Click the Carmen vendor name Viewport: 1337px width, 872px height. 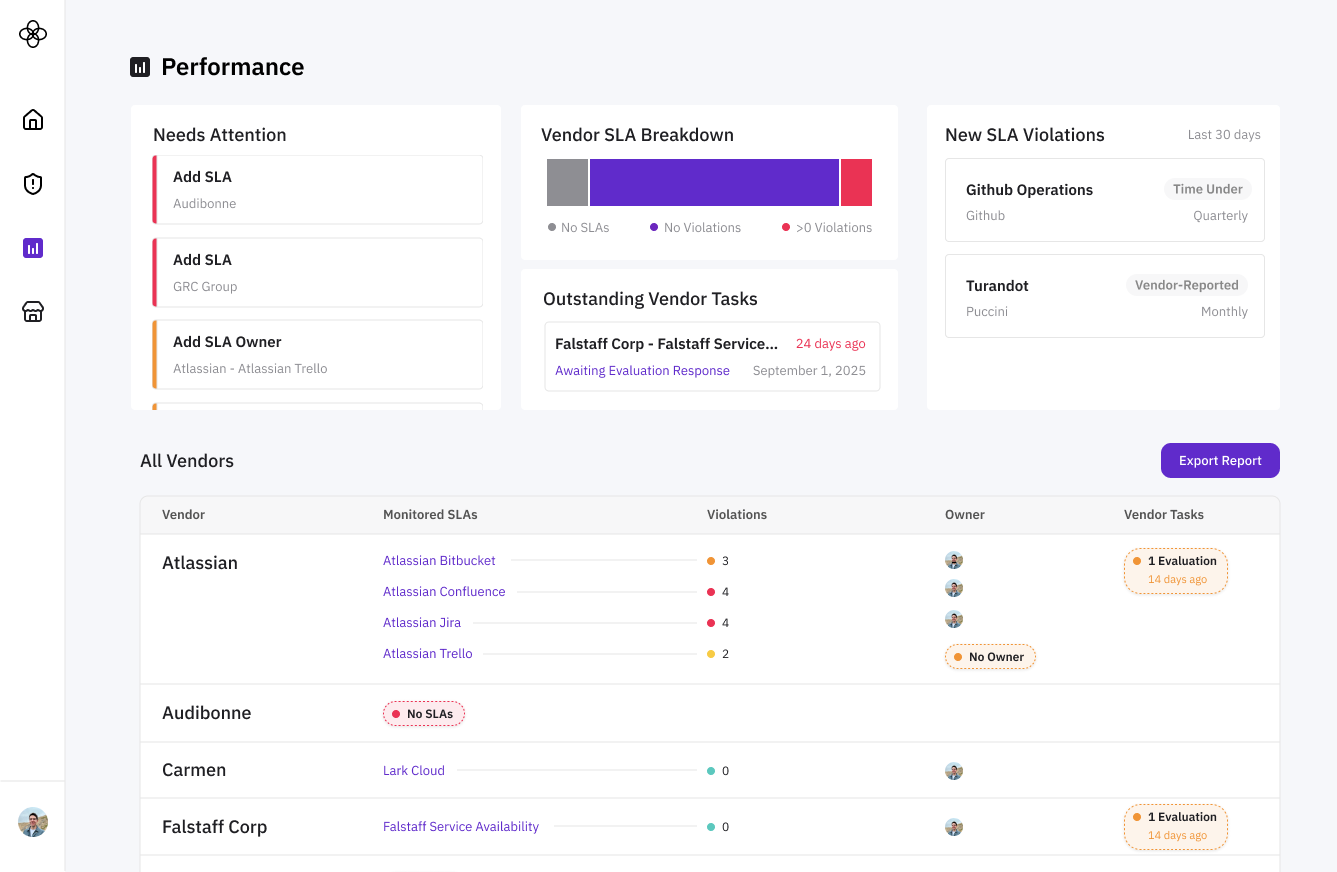tap(194, 770)
